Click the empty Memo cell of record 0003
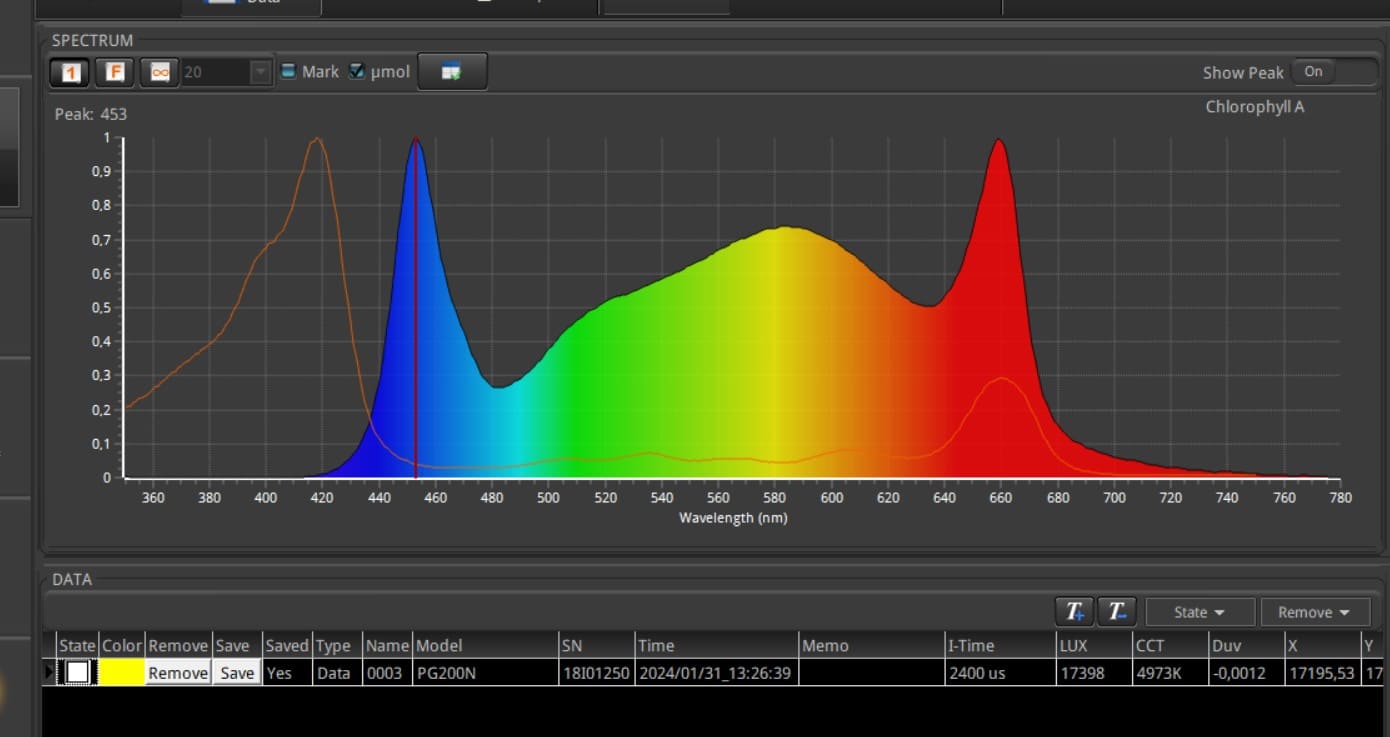The width and height of the screenshot is (1390, 737). tap(870, 673)
